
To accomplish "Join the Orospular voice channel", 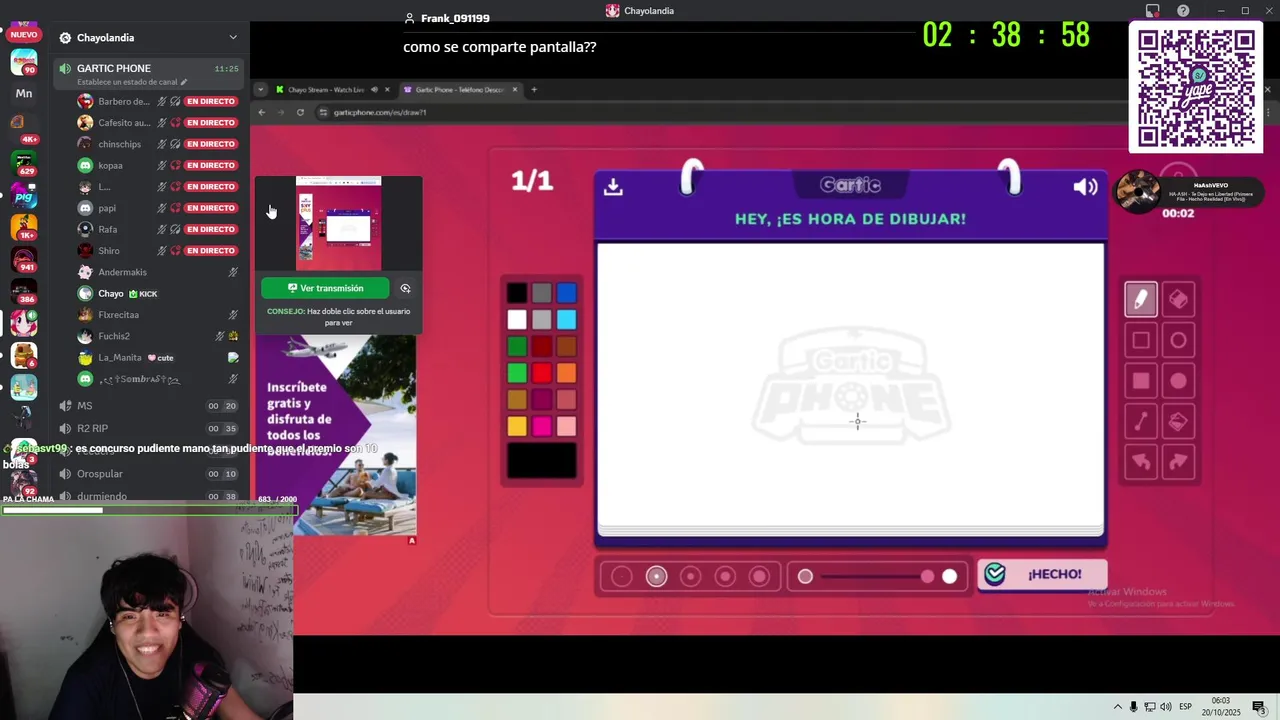I will (x=147, y=474).
